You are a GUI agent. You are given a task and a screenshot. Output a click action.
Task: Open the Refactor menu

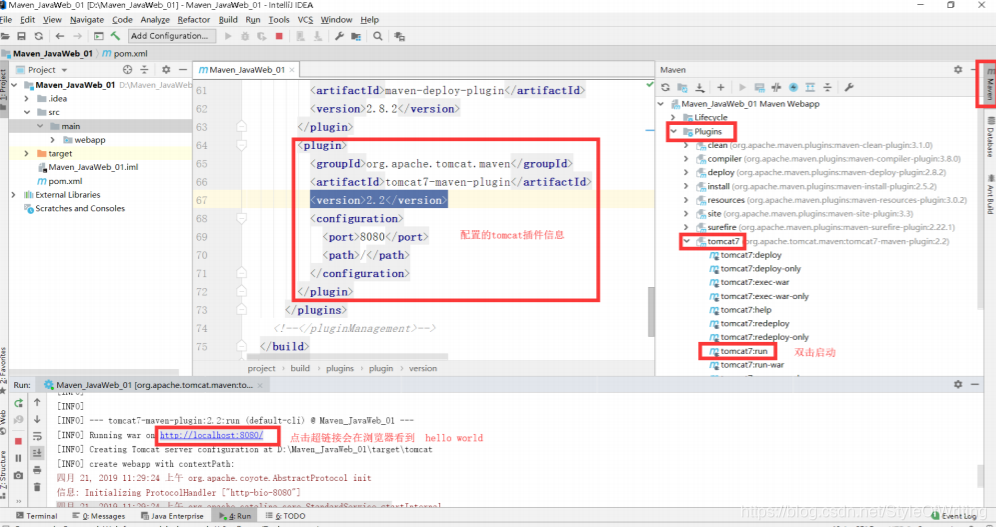tap(194, 20)
